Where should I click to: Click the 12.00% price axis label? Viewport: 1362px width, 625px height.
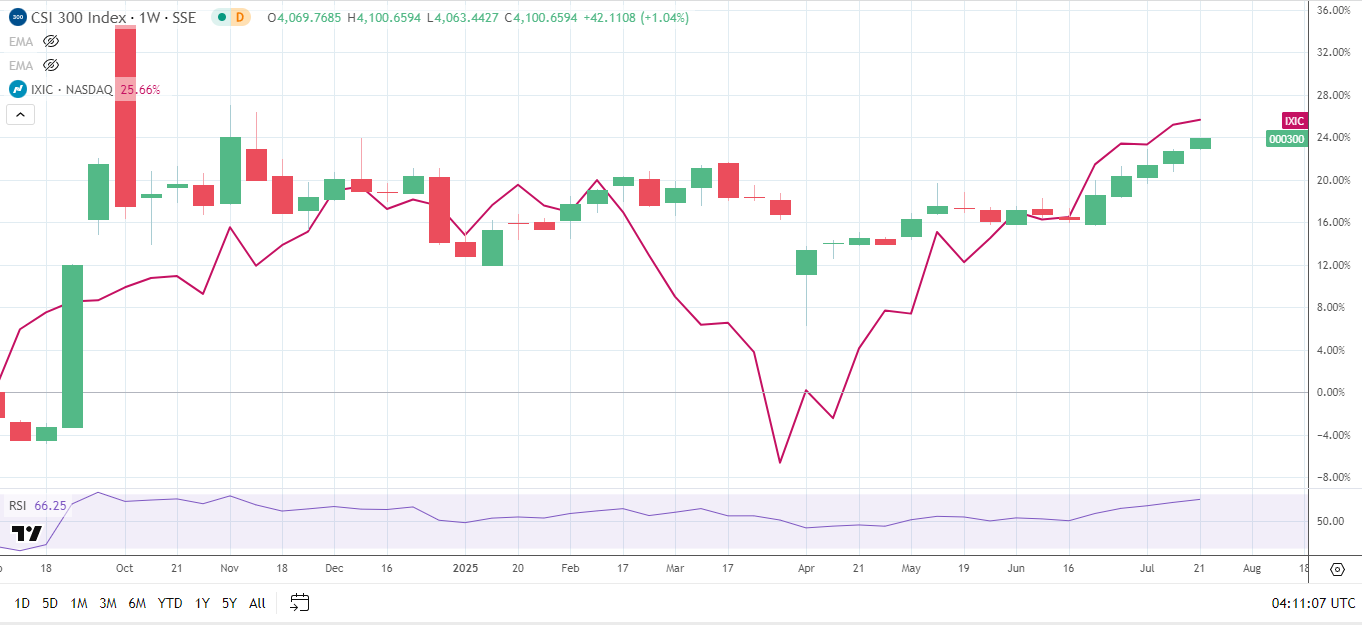coord(1336,265)
